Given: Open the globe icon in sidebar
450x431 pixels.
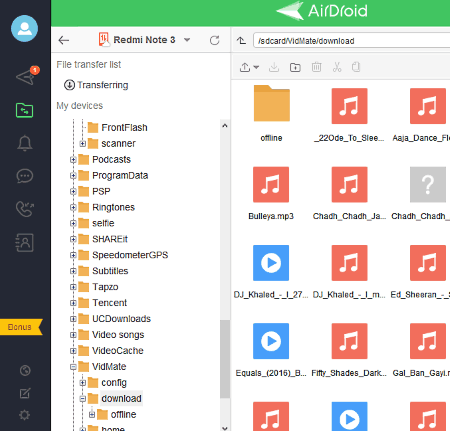Looking at the screenshot, I should click(x=25, y=370).
